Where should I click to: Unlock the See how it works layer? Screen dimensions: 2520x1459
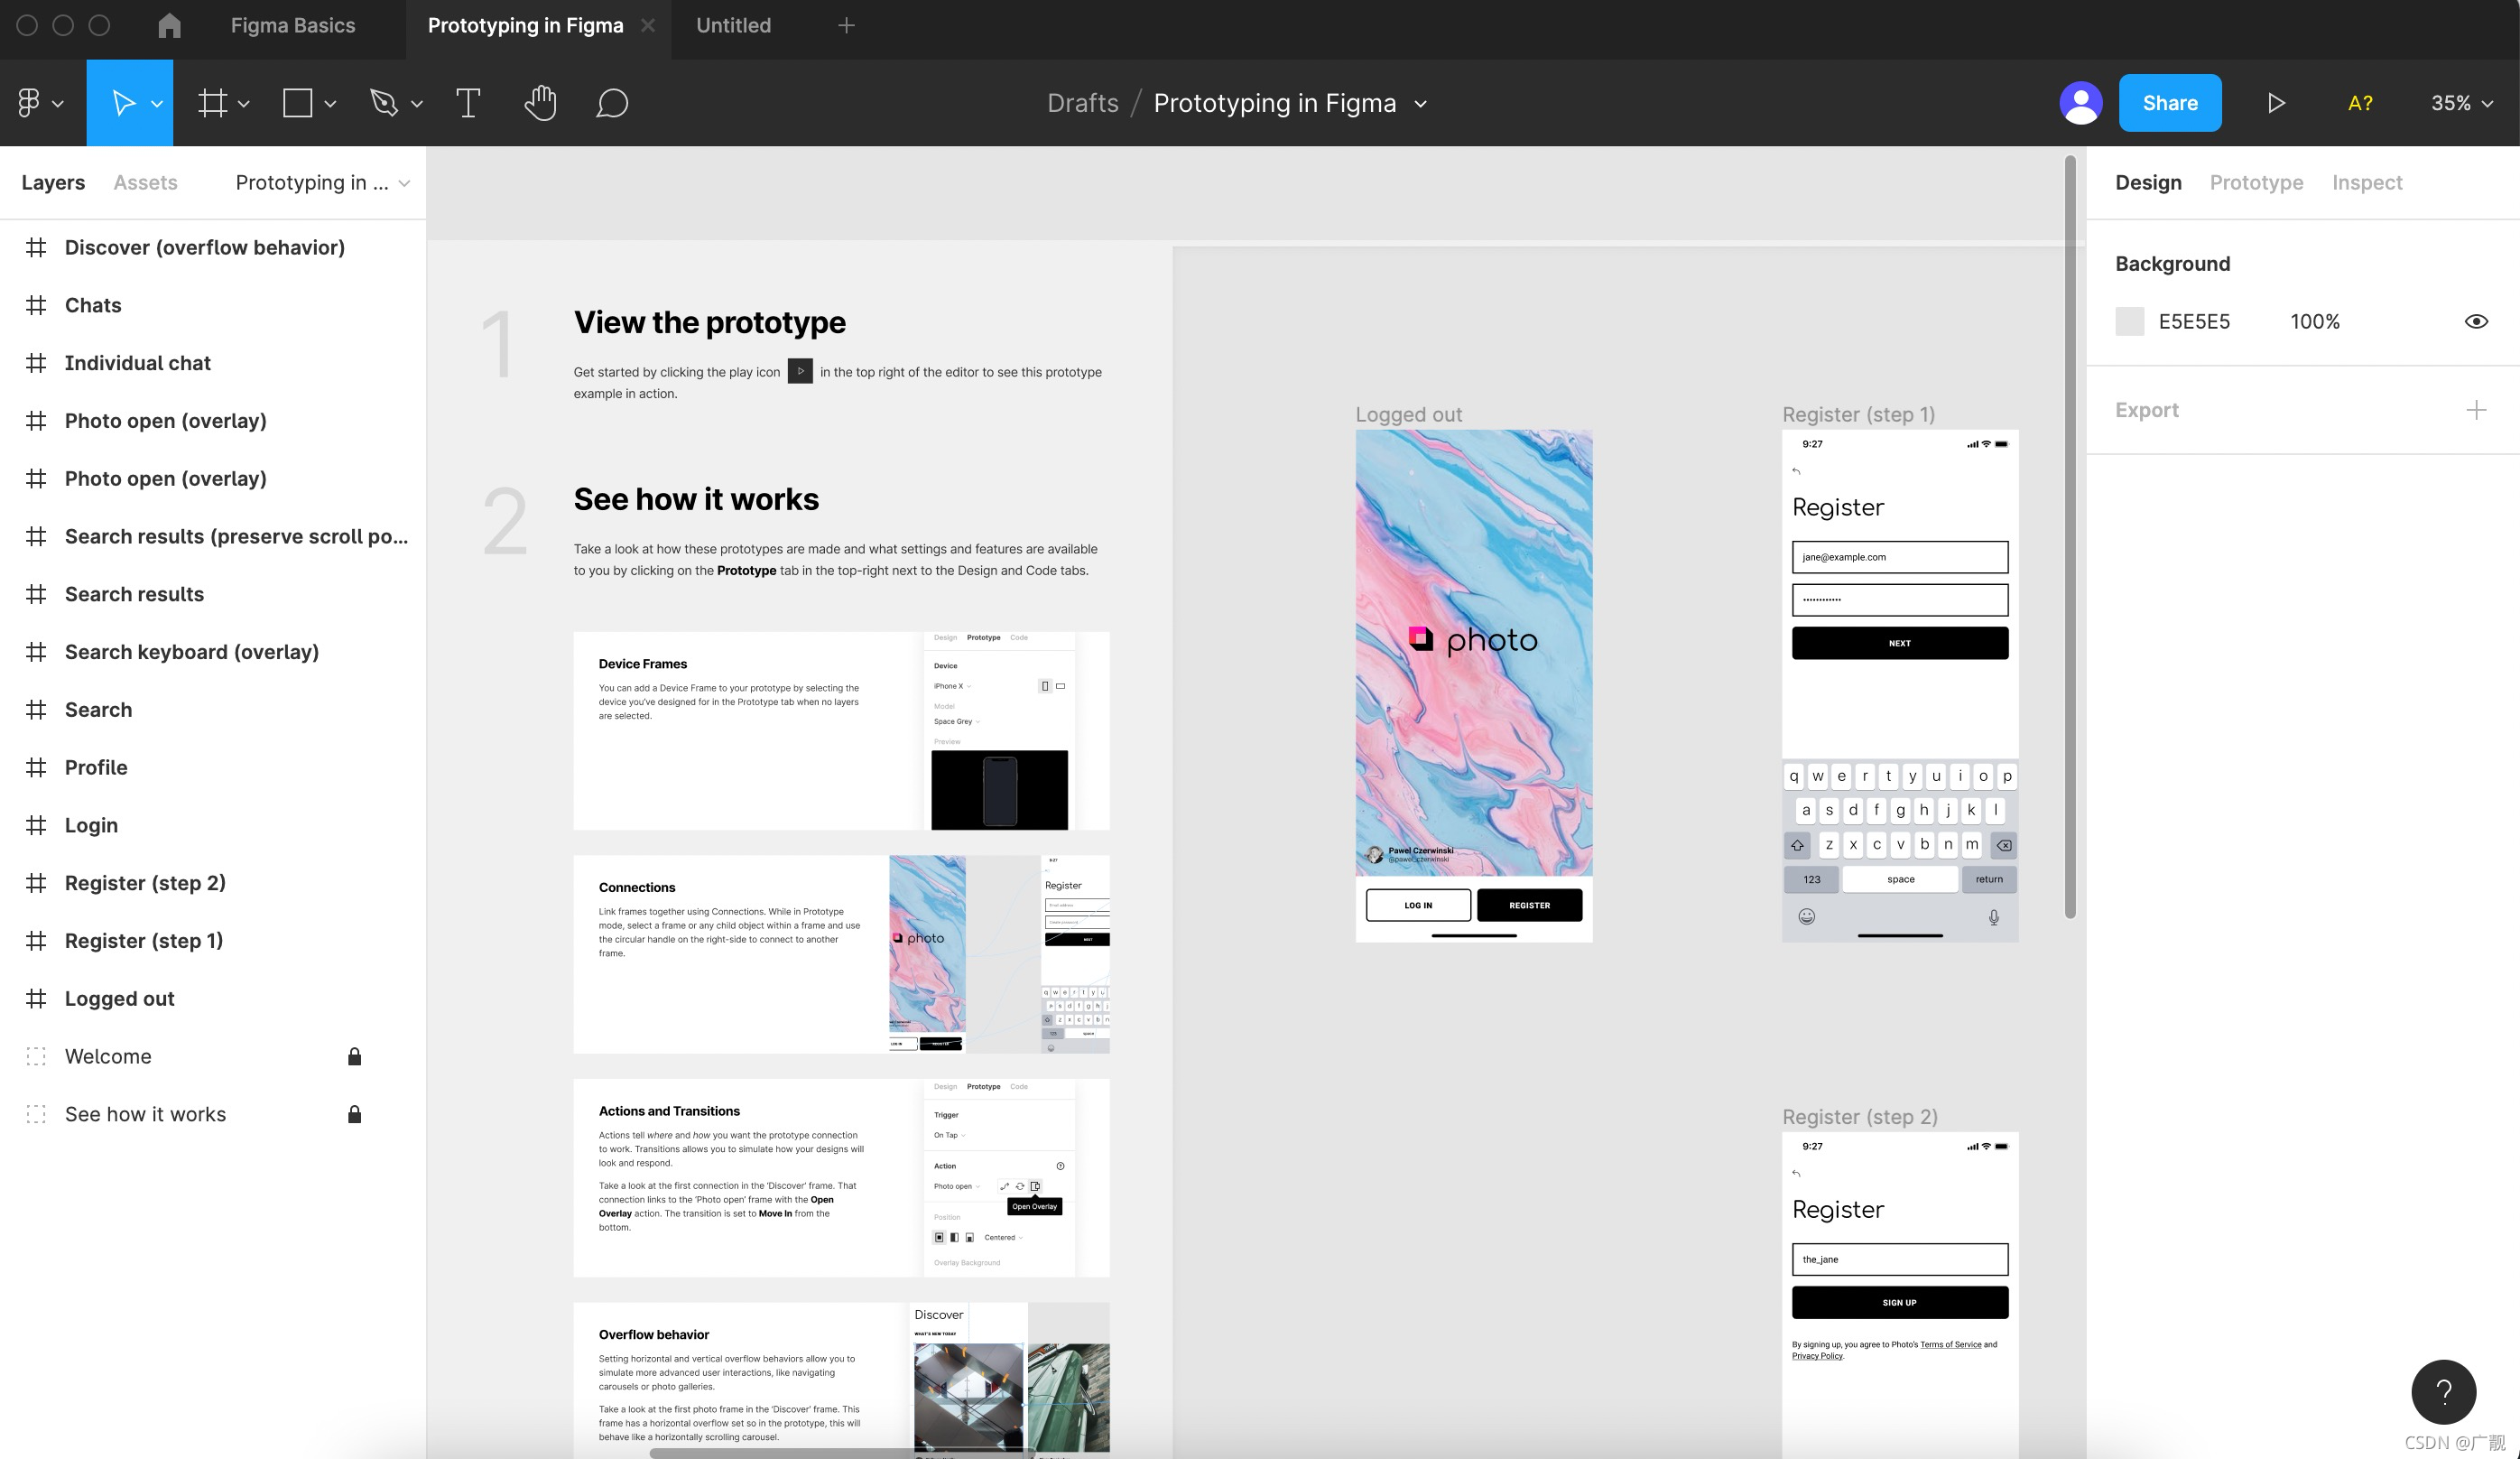(x=354, y=1114)
